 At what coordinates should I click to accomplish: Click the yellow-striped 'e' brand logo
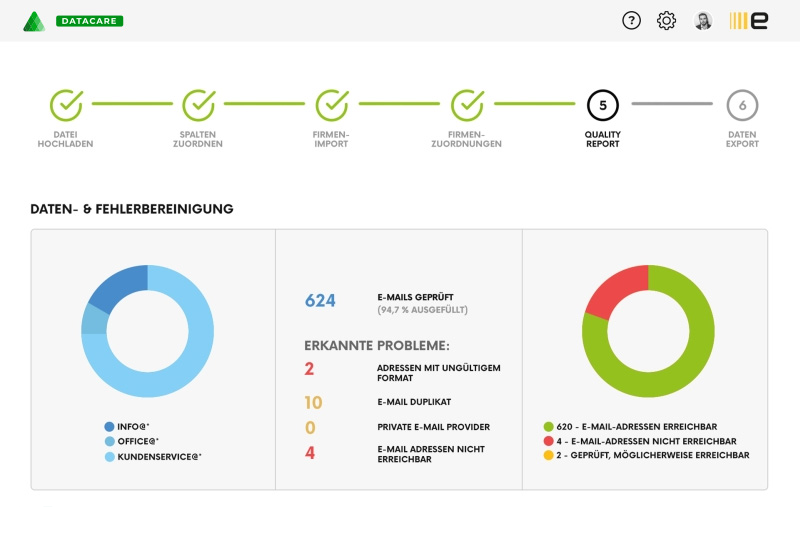[x=748, y=21]
